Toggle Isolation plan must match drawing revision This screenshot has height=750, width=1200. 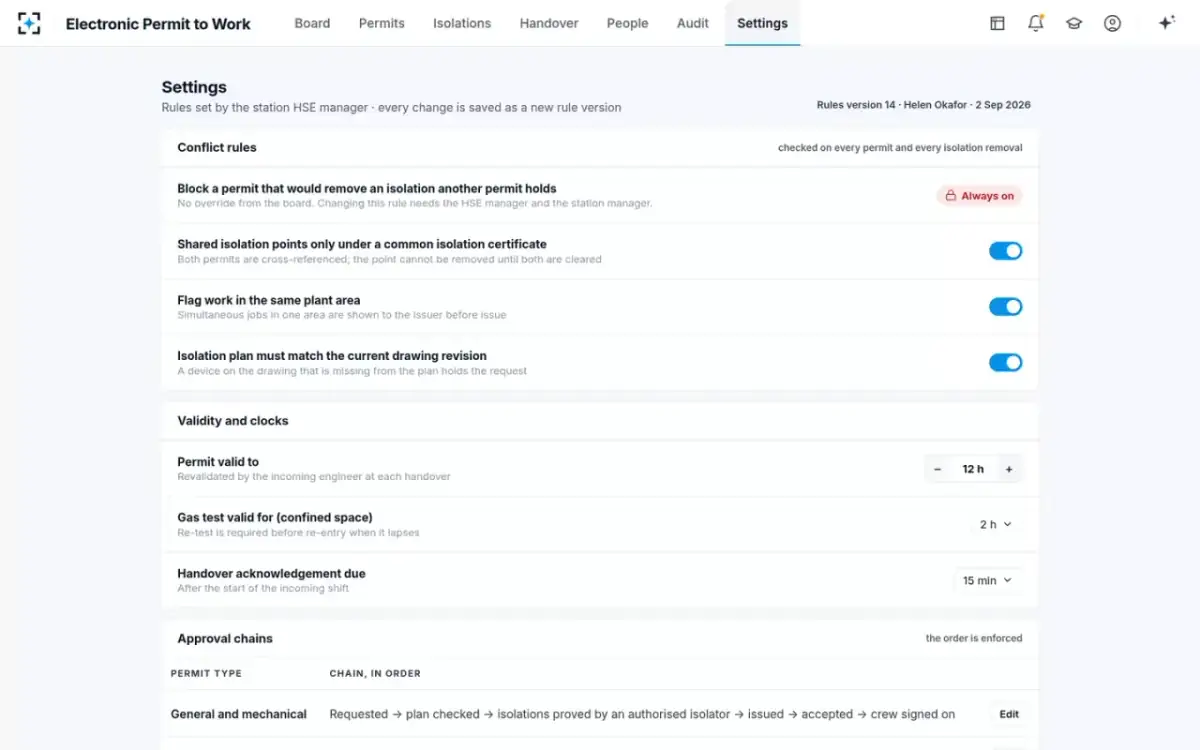tap(1006, 362)
